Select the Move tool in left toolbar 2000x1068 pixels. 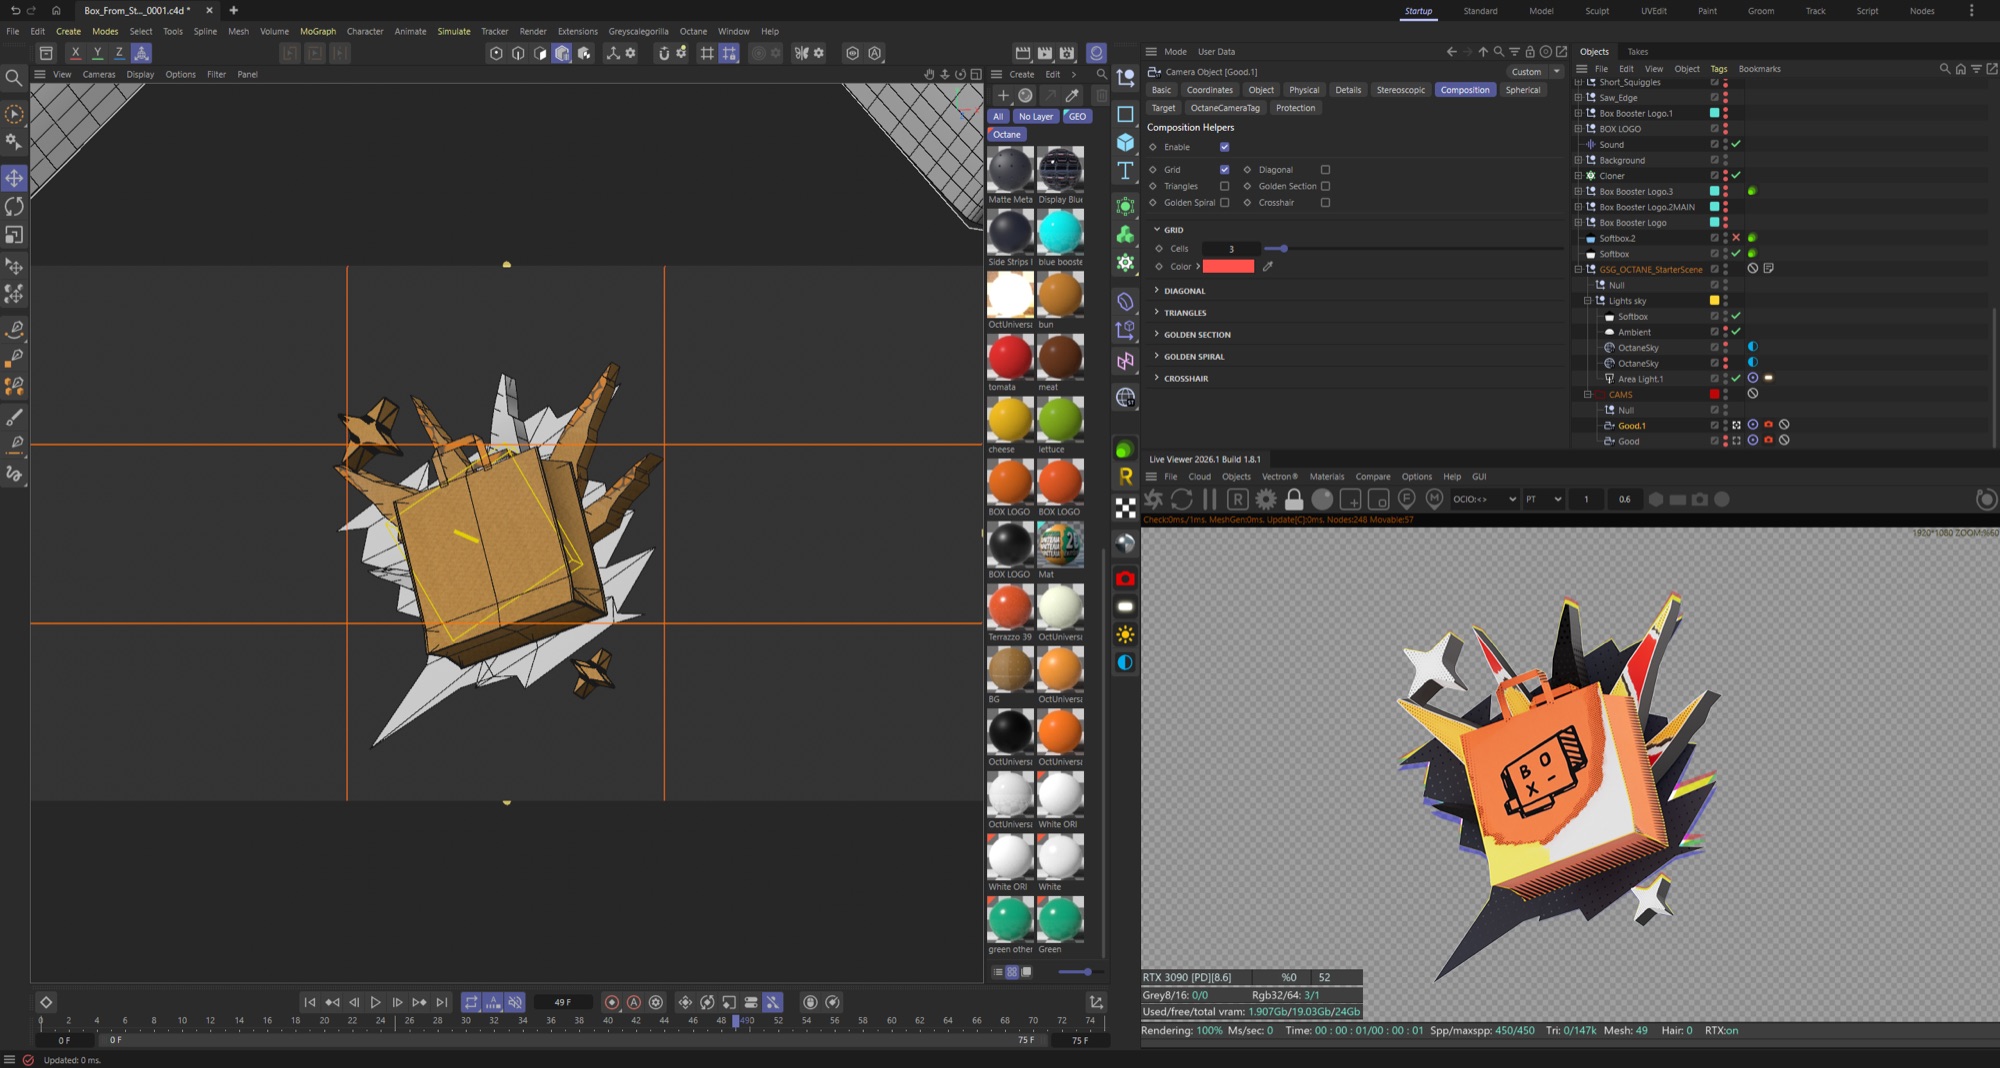pos(14,178)
